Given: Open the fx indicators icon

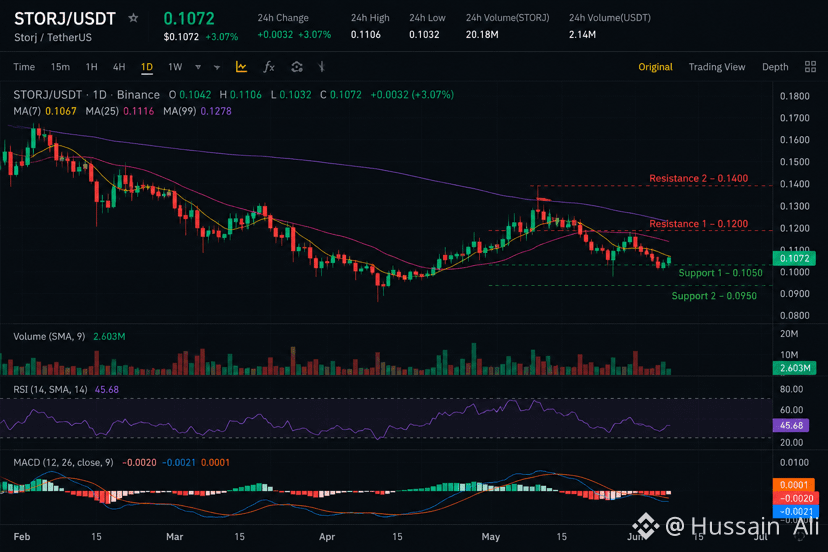Looking at the screenshot, I should 269,67.
